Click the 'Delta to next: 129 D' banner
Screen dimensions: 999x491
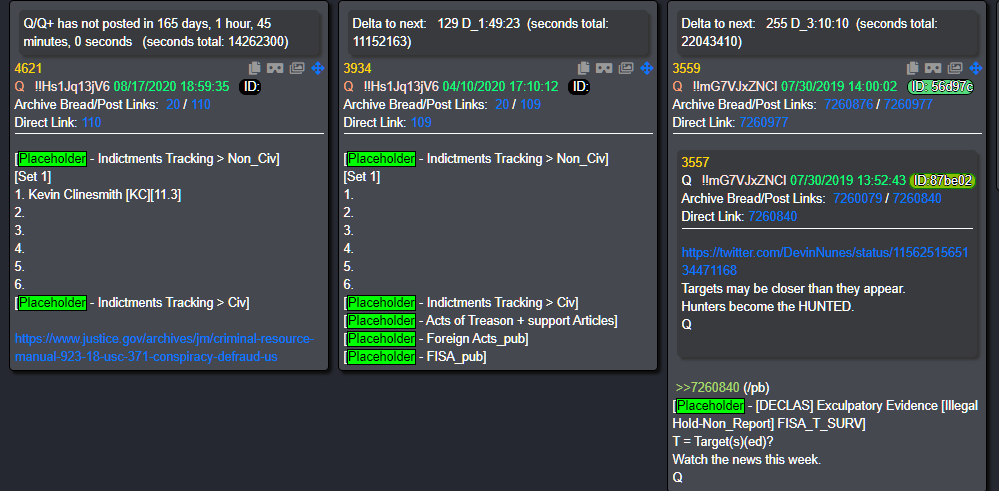[x=498, y=32]
